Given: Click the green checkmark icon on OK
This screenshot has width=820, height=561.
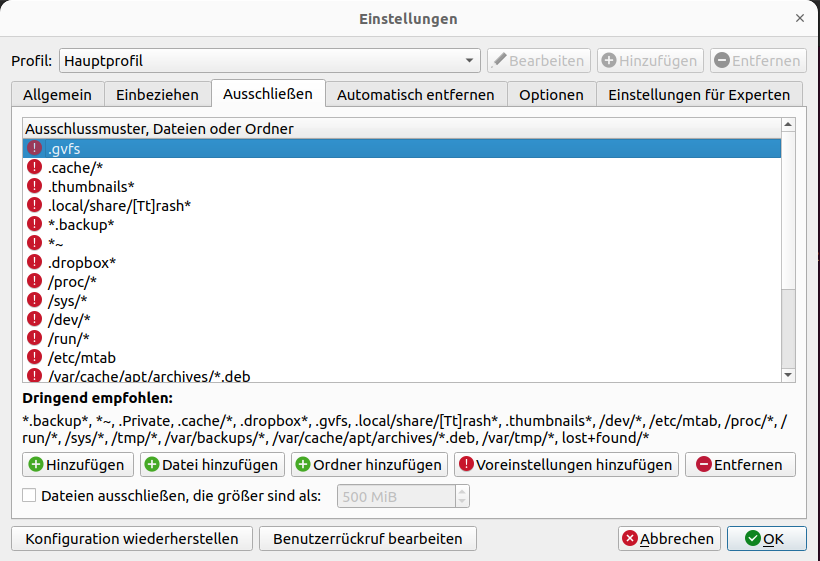Looking at the screenshot, I should point(753,539).
